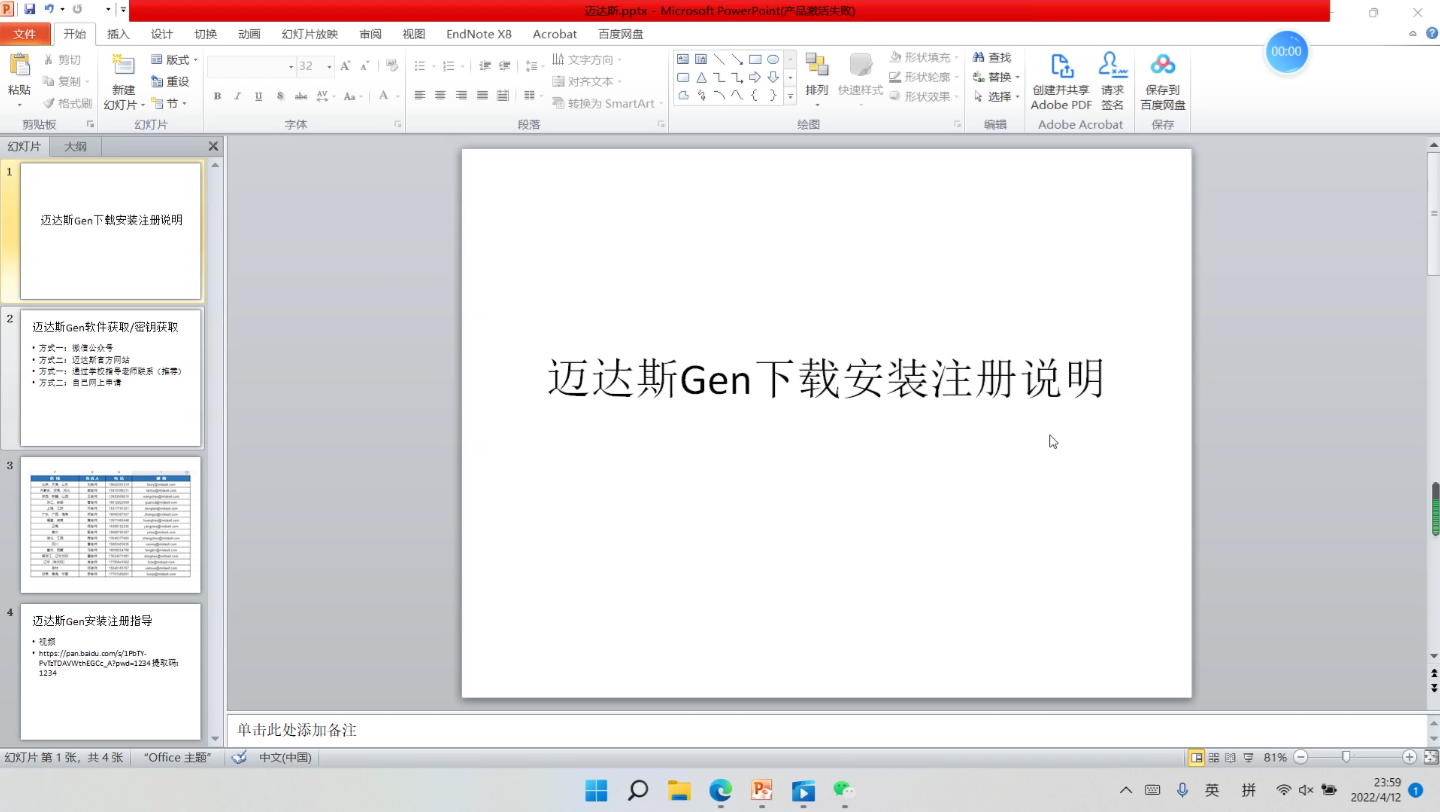Expand the shapes gallery more arrow
This screenshot has width=1440, height=812.
pyautogui.click(x=790, y=96)
